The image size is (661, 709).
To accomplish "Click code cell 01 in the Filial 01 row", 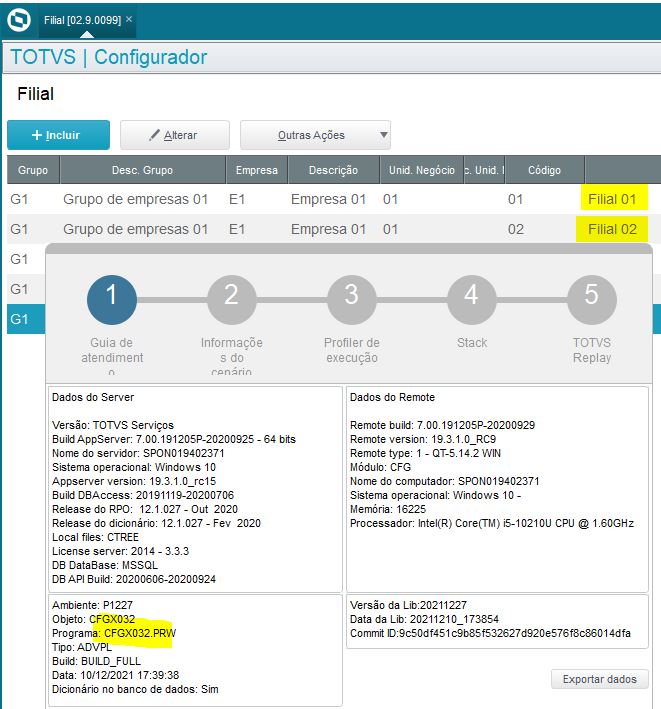I will 515,199.
